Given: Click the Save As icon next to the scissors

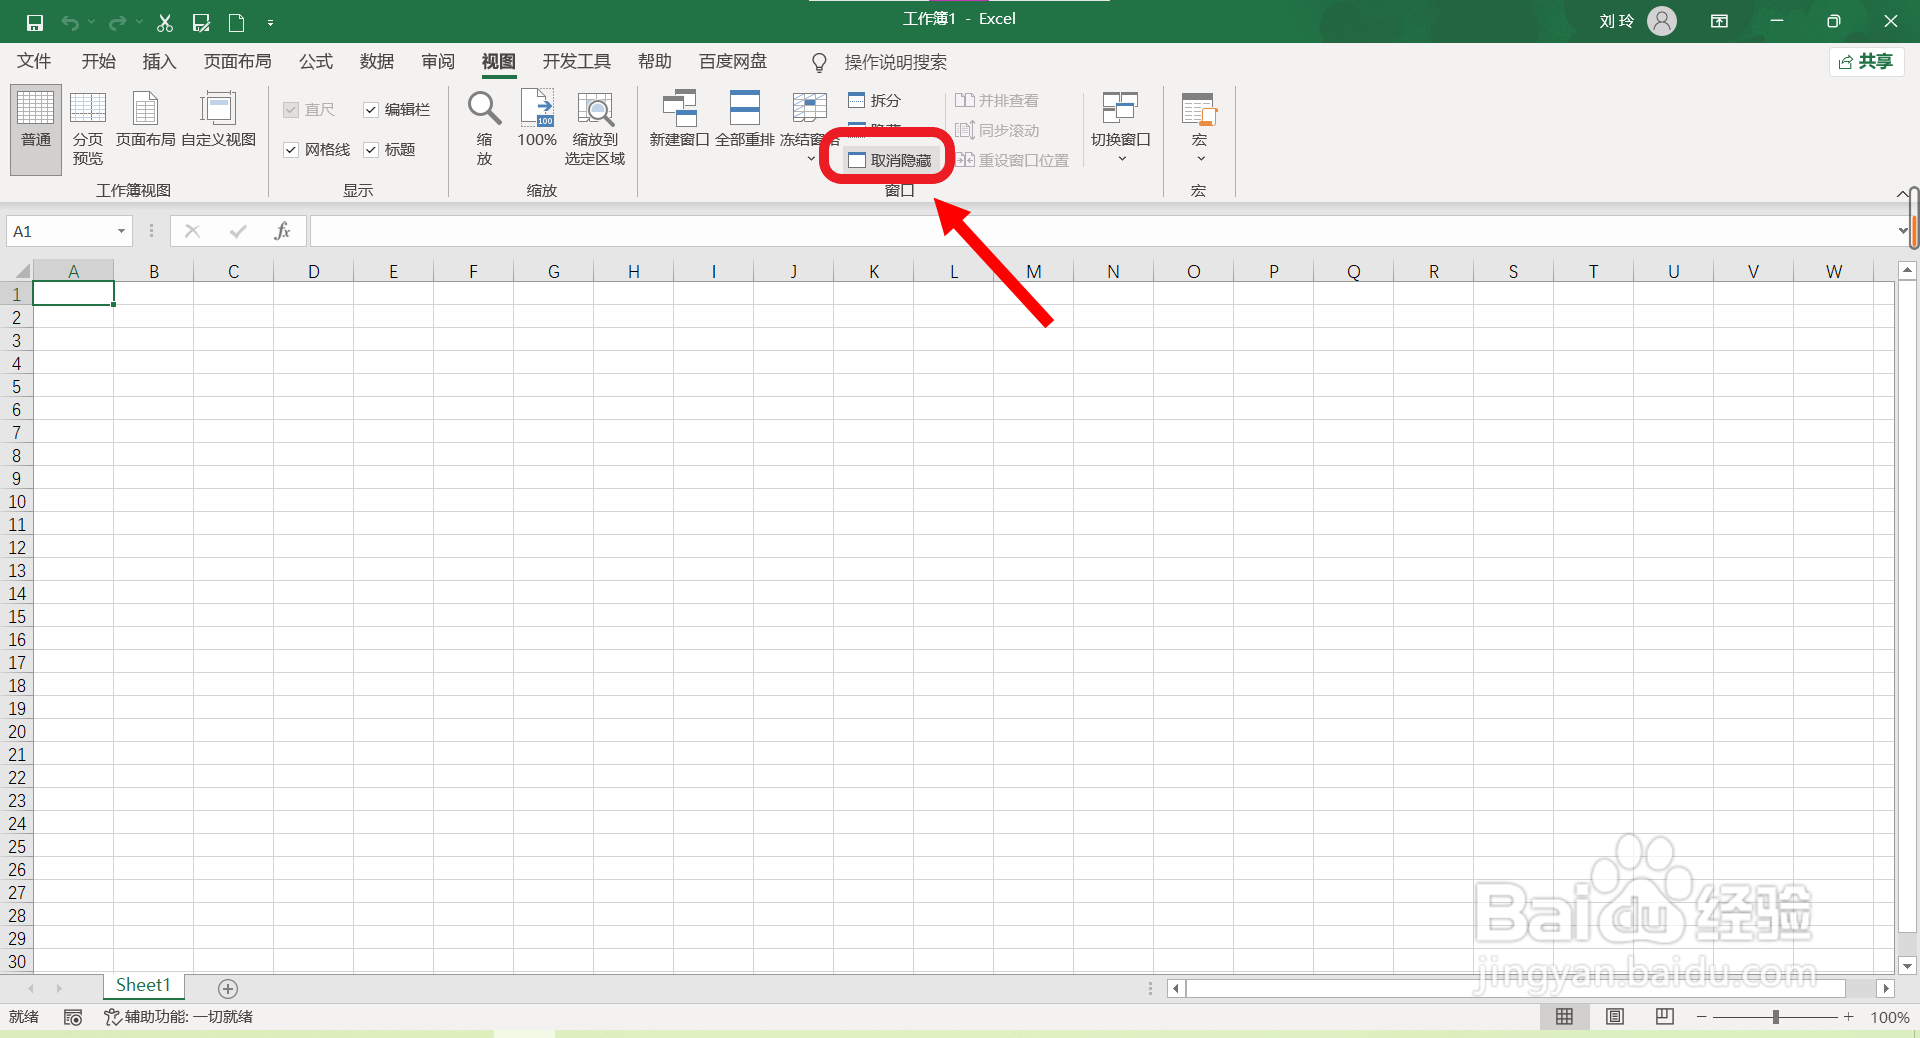Looking at the screenshot, I should click(201, 22).
